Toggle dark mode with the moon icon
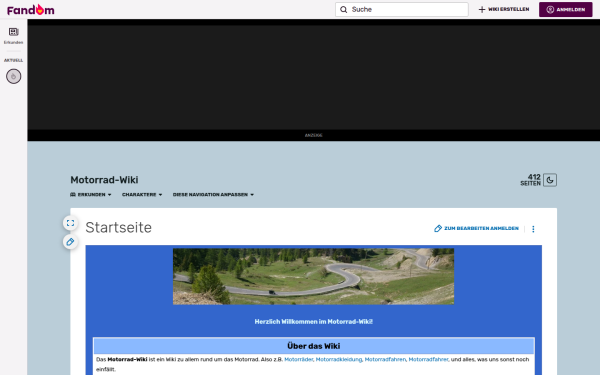This screenshot has height=375, width=600. [550, 180]
